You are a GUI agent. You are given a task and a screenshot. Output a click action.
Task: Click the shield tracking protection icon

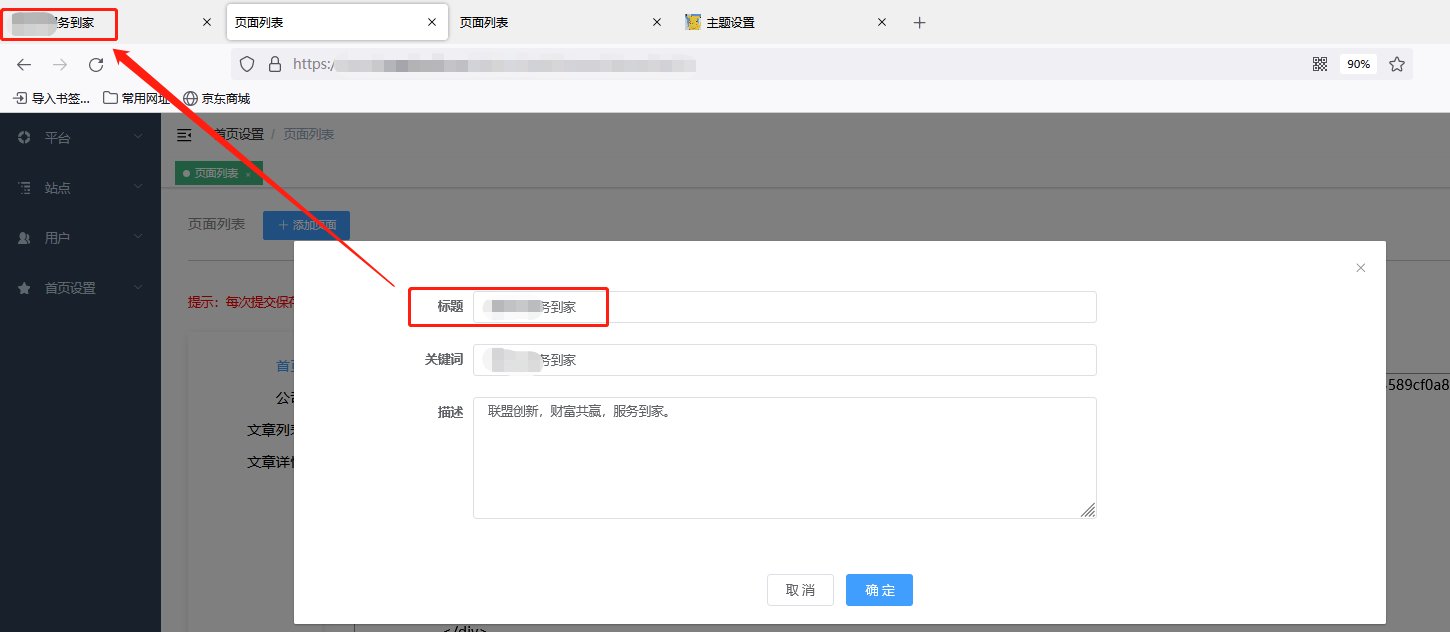[x=247, y=64]
